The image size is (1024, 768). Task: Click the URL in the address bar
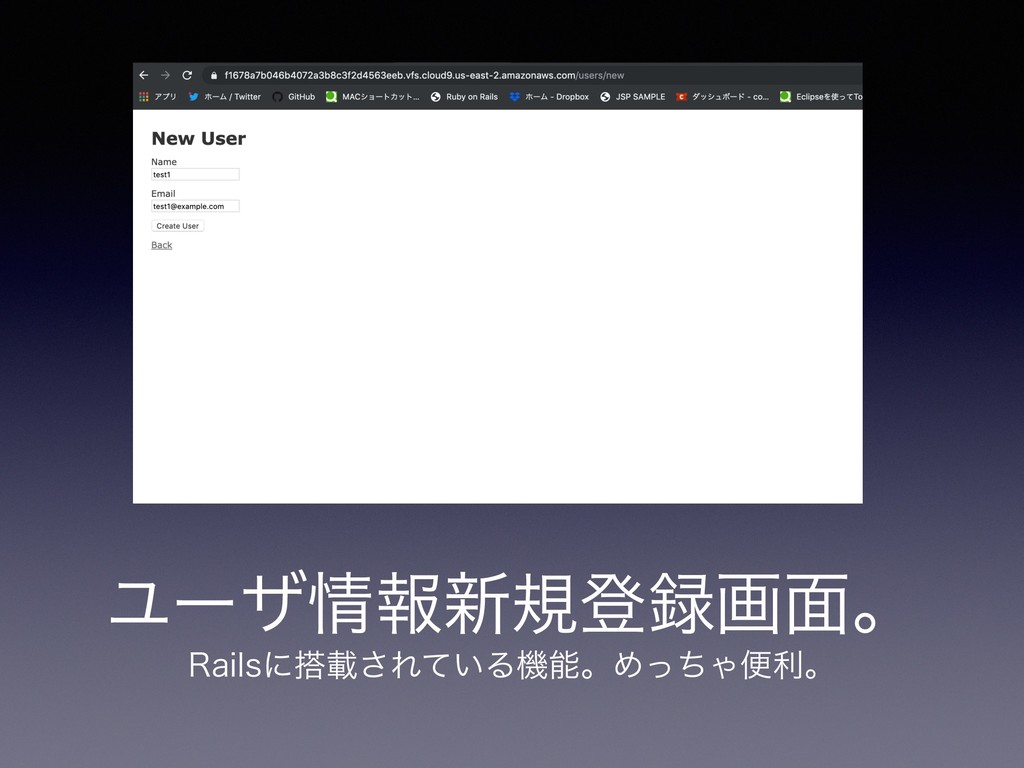point(424,75)
